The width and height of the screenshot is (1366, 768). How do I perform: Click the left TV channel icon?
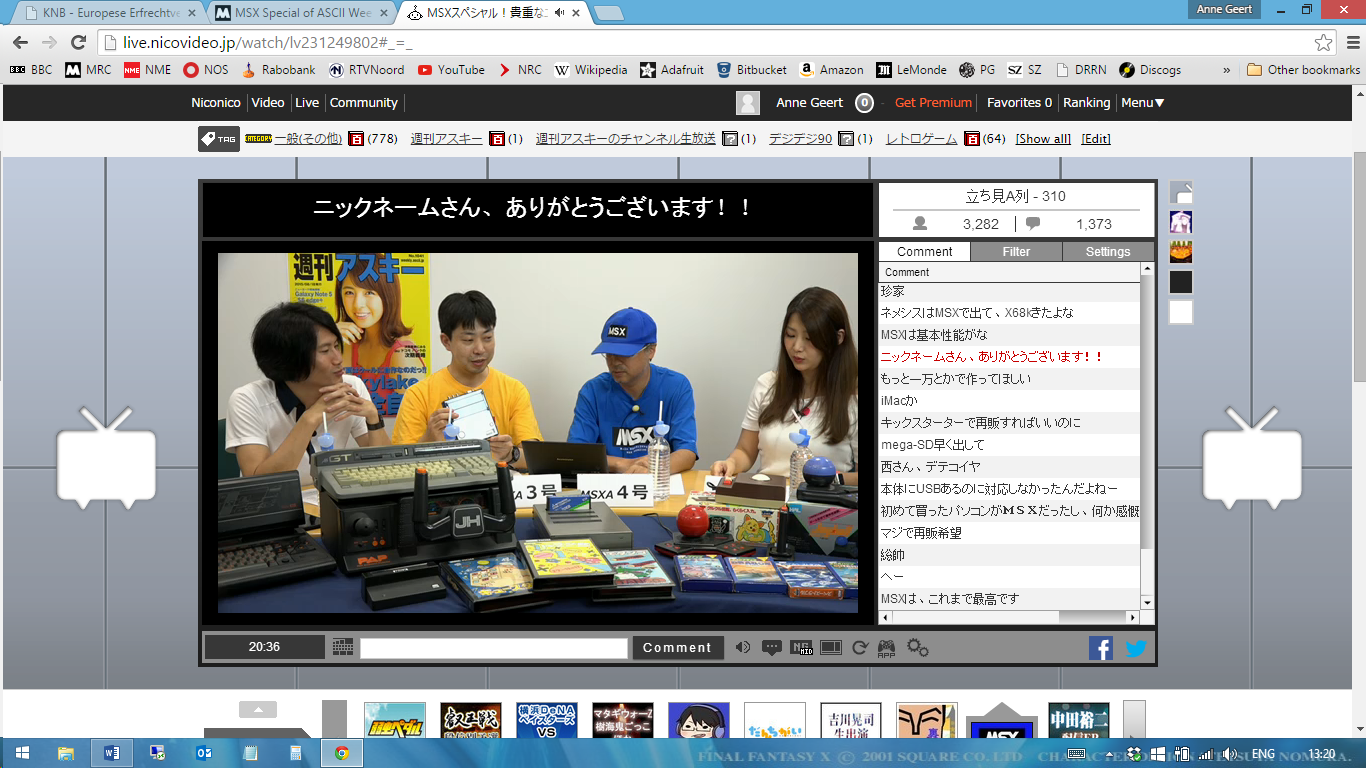[106, 458]
